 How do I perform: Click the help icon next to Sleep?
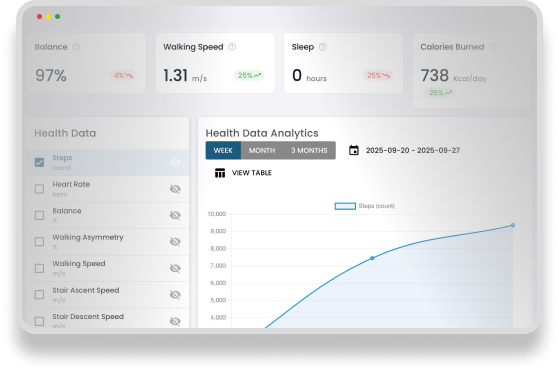tap(323, 47)
